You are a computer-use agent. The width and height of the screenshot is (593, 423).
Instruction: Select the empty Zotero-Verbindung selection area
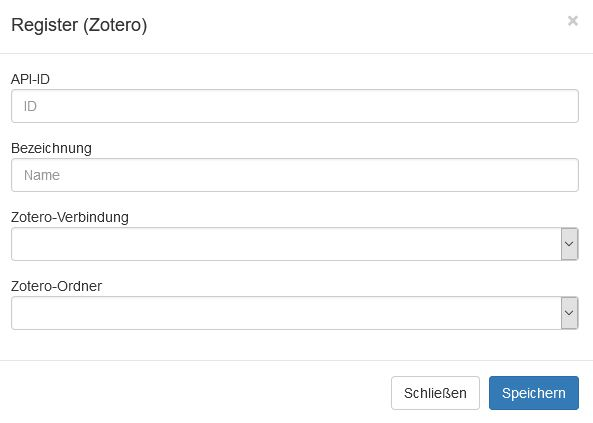click(286, 244)
